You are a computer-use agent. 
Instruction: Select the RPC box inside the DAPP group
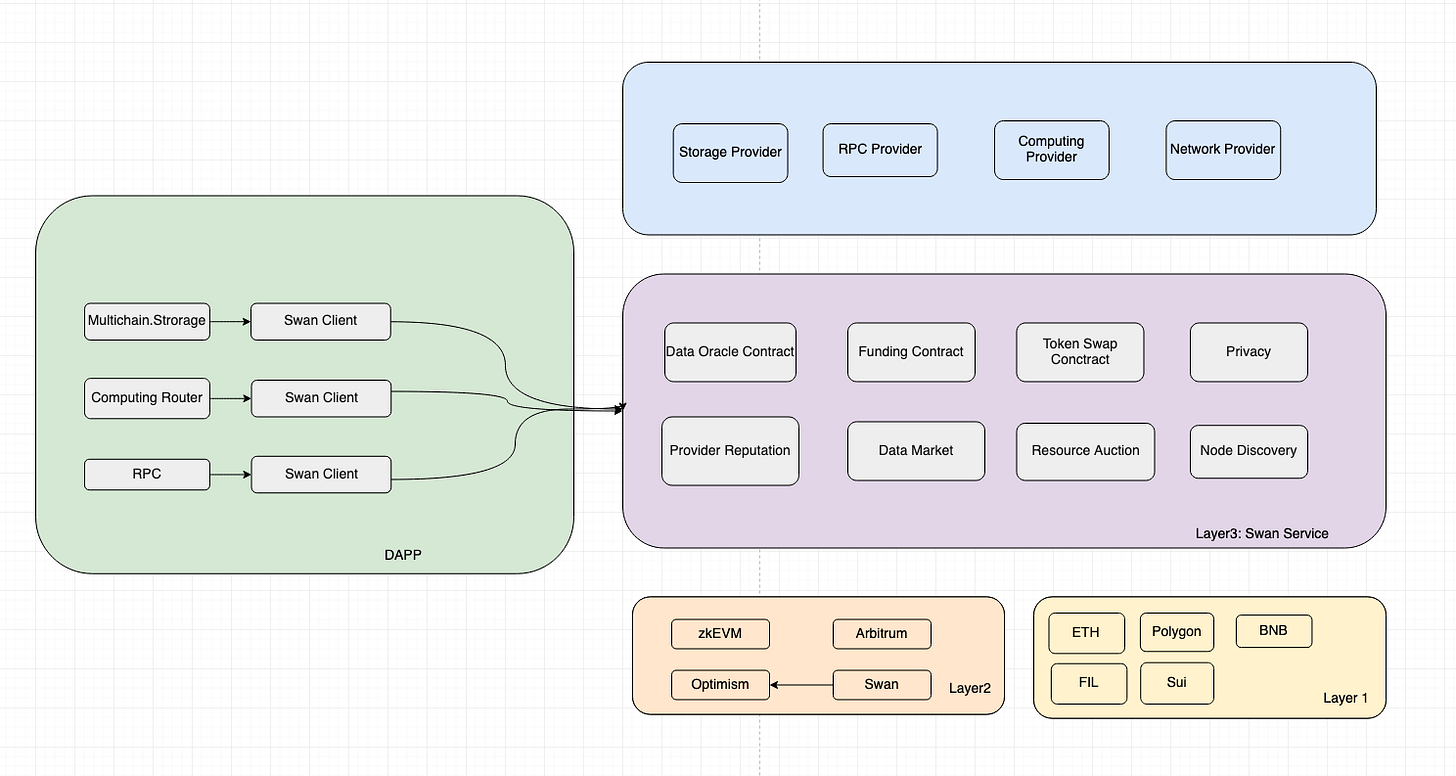pyautogui.click(x=147, y=474)
